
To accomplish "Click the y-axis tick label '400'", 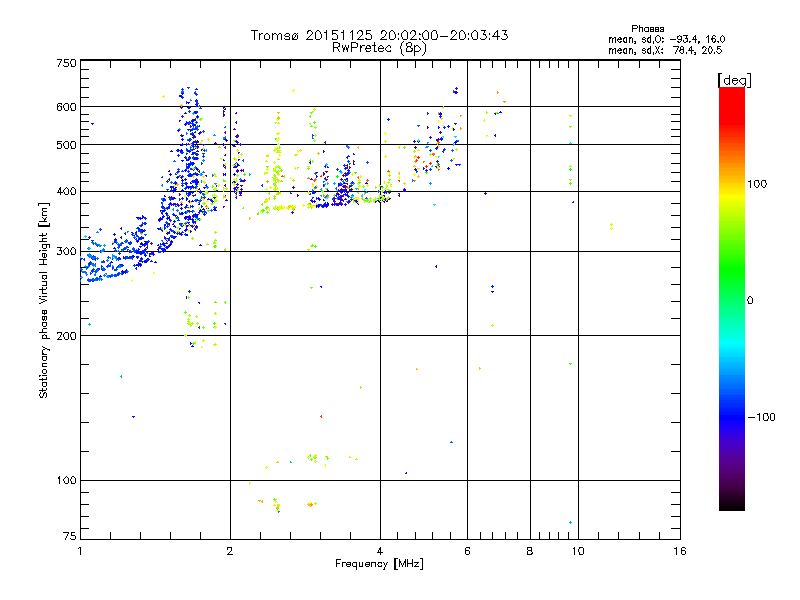I will (66, 192).
